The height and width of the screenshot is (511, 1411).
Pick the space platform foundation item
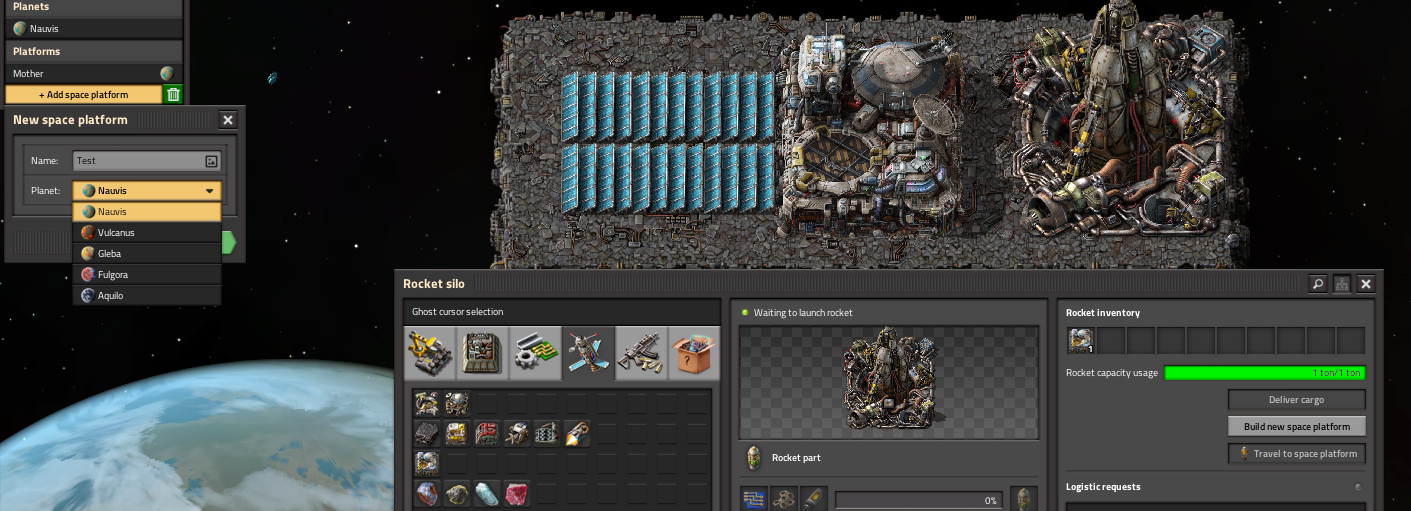(427, 434)
